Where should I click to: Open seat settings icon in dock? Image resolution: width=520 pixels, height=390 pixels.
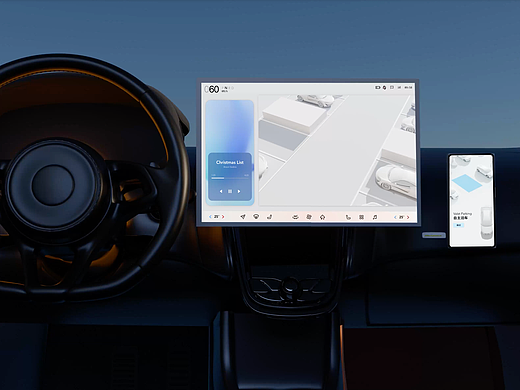pyautogui.click(x=269, y=217)
